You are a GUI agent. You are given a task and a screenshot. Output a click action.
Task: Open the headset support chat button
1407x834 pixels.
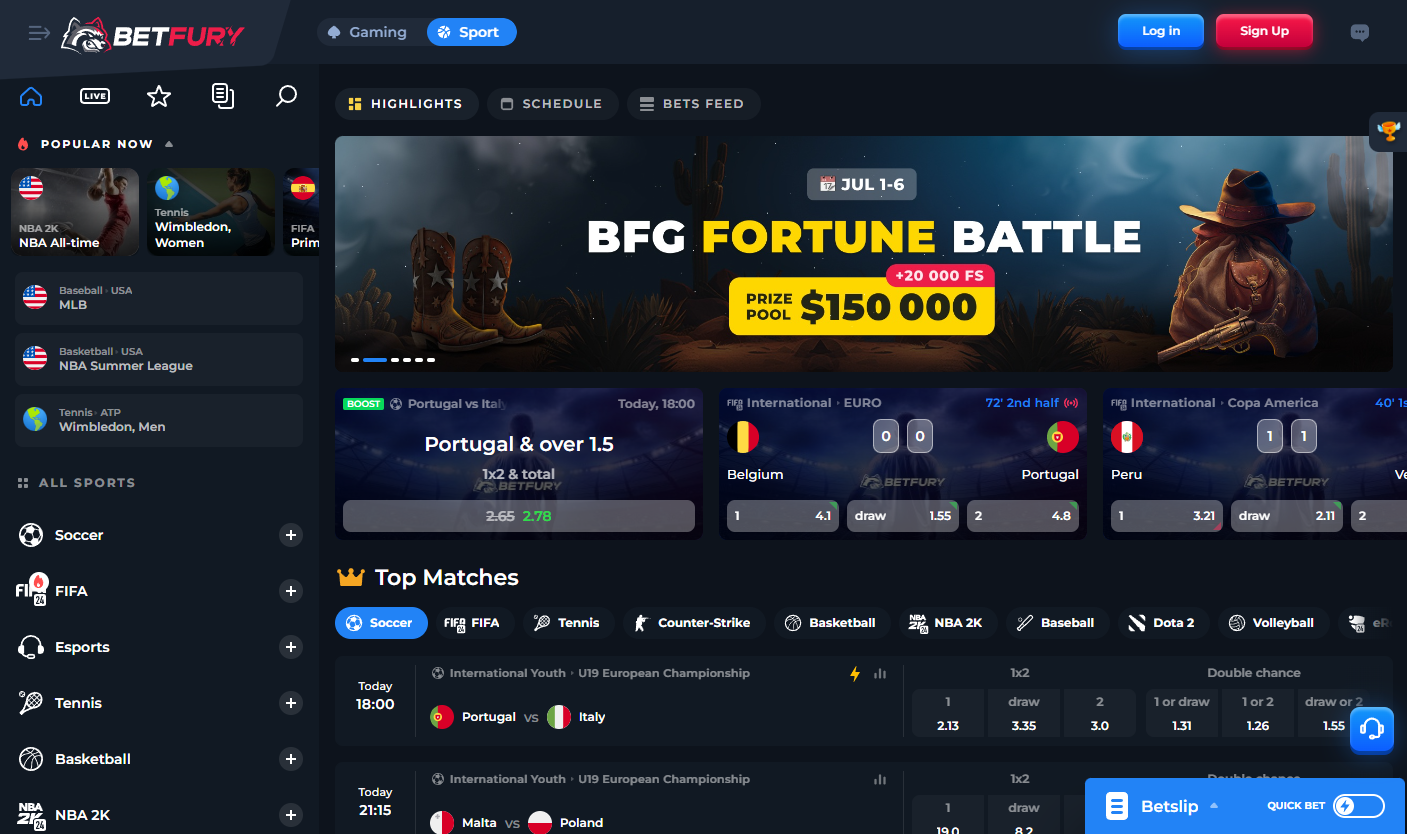tap(1372, 729)
